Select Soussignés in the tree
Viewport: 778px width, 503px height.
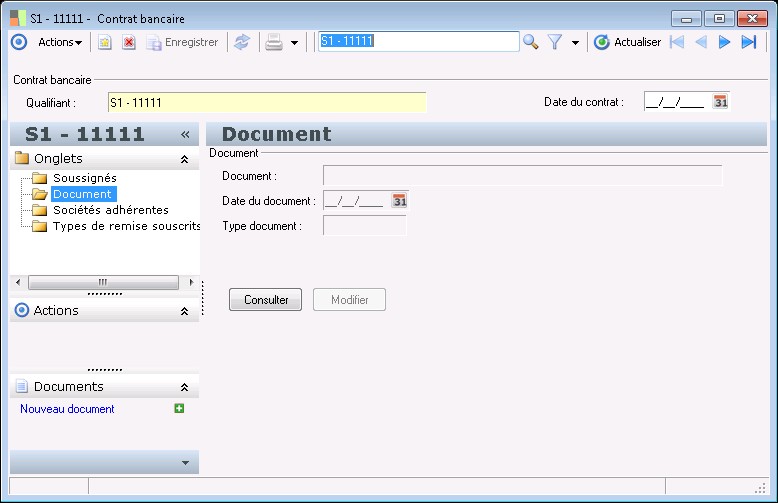point(85,178)
